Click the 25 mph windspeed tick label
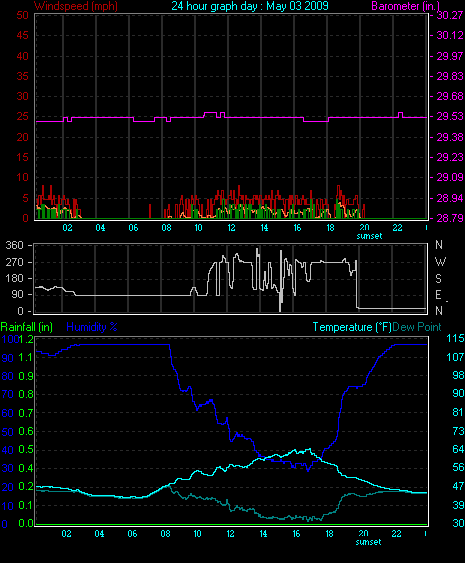This screenshot has width=465, height=563. coord(23,116)
